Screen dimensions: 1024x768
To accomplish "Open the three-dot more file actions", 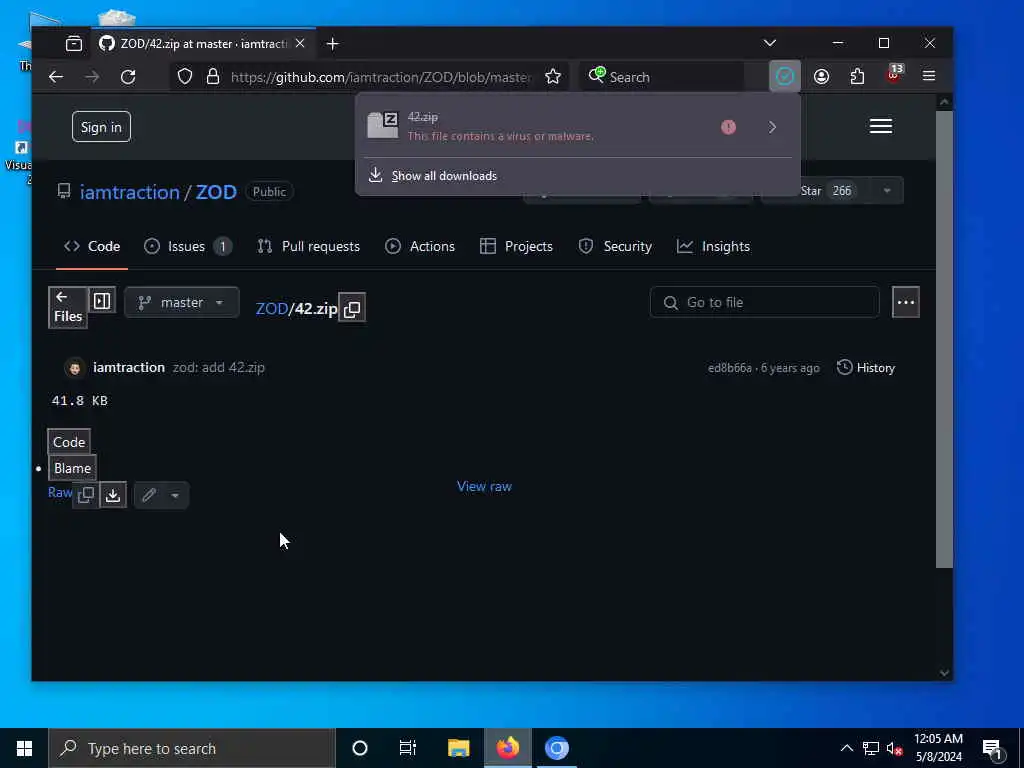I will pyautogui.click(x=906, y=302).
